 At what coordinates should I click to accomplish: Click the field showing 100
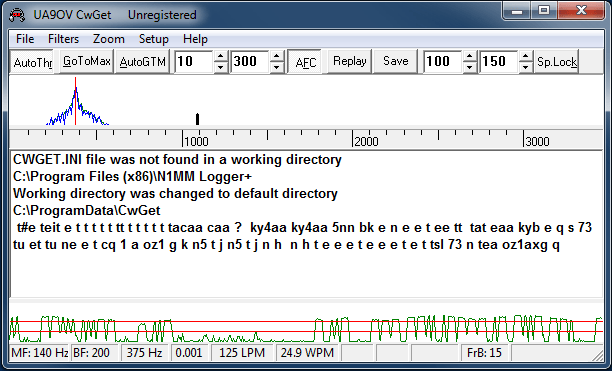pyautogui.click(x=443, y=61)
